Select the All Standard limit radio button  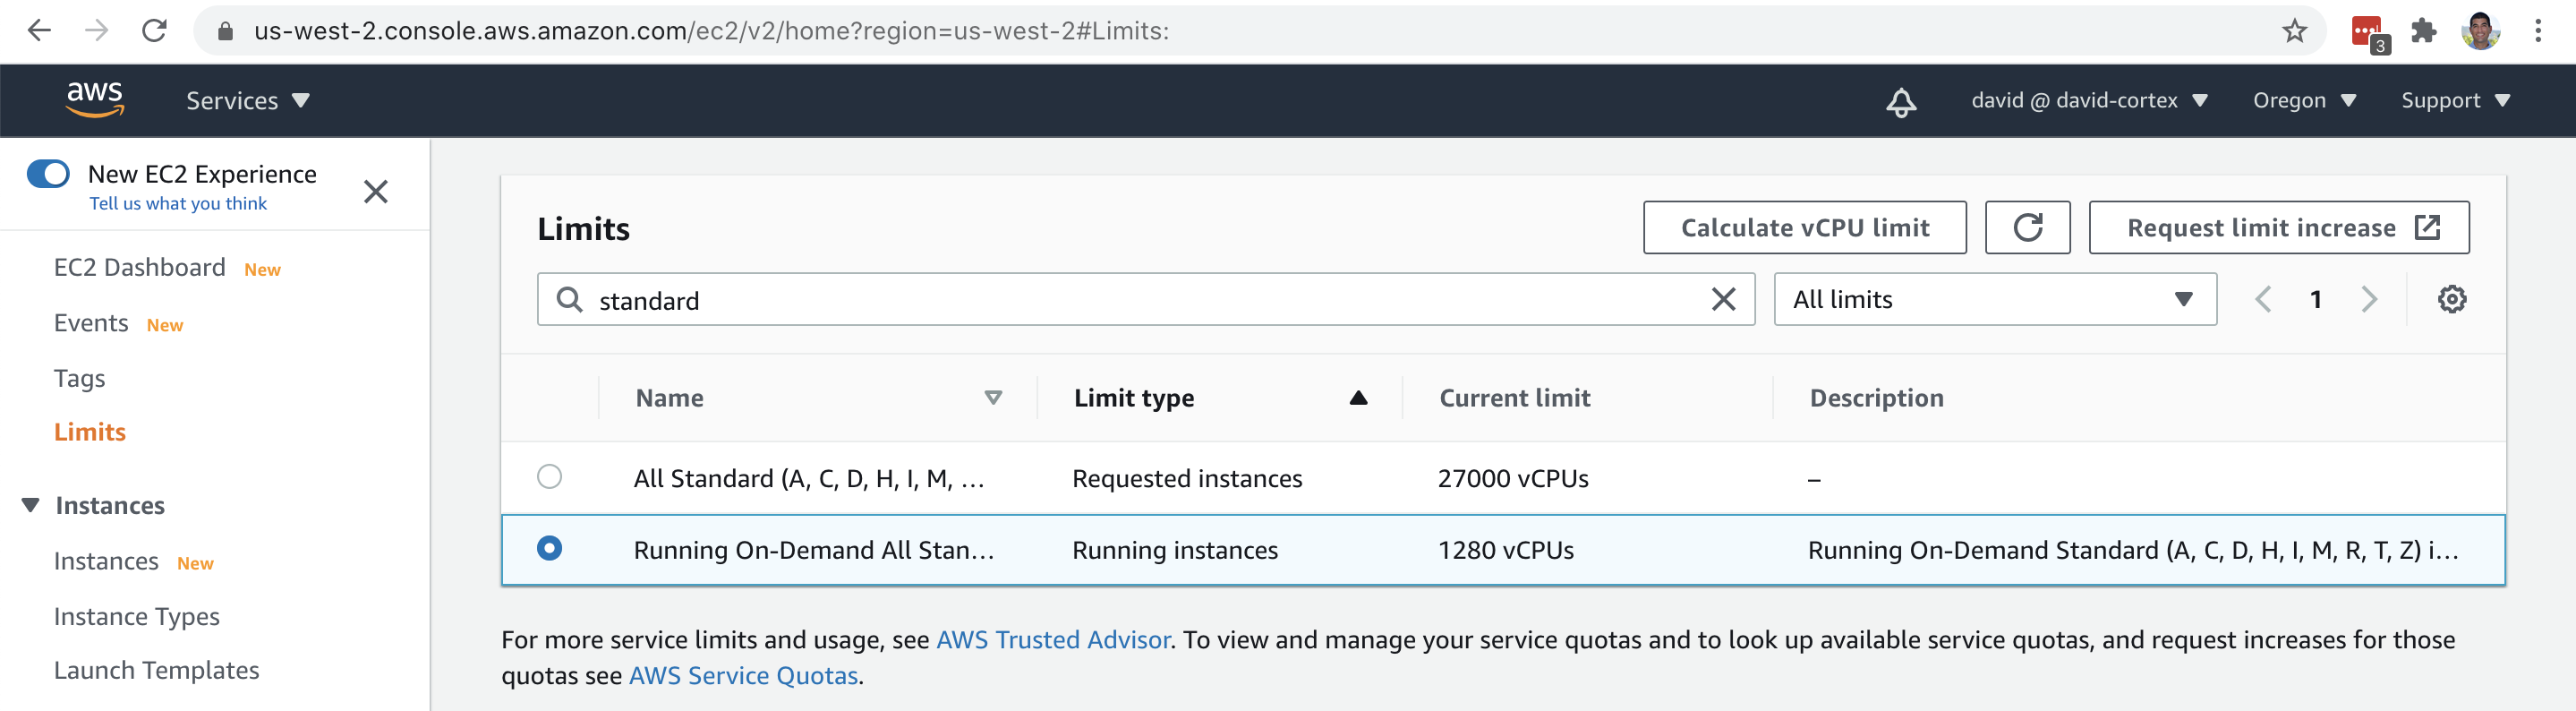point(549,477)
